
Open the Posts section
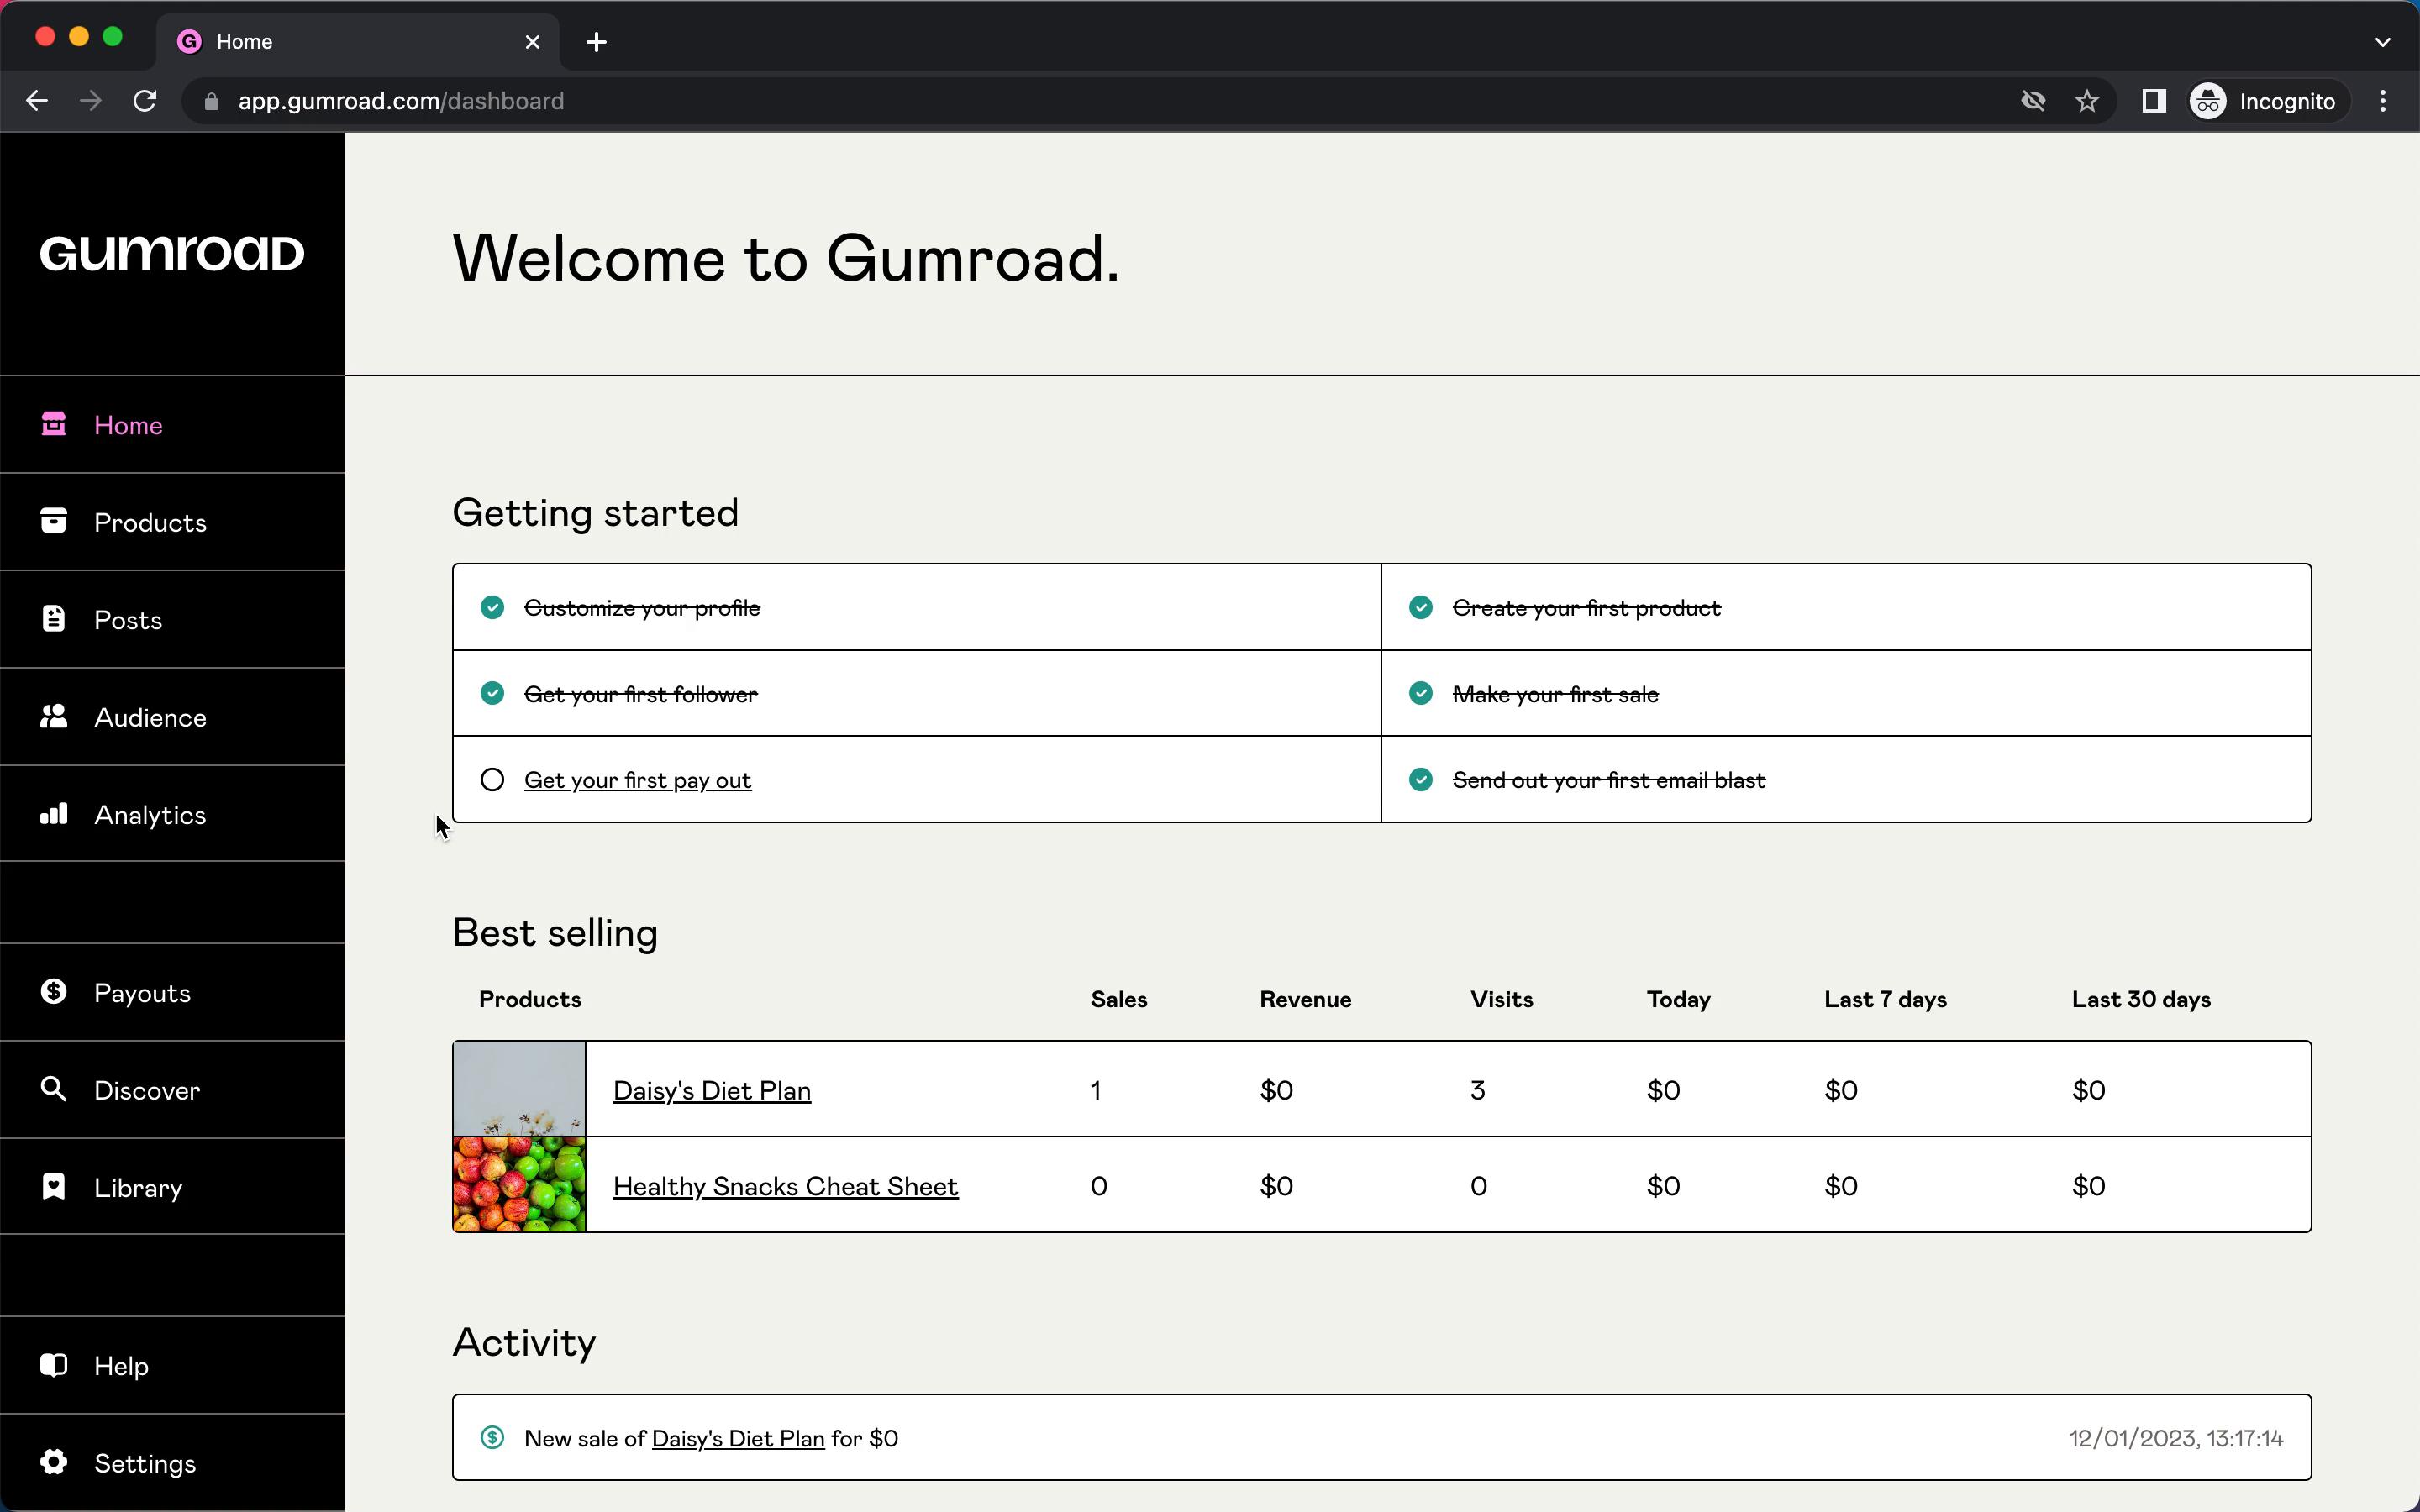click(129, 618)
